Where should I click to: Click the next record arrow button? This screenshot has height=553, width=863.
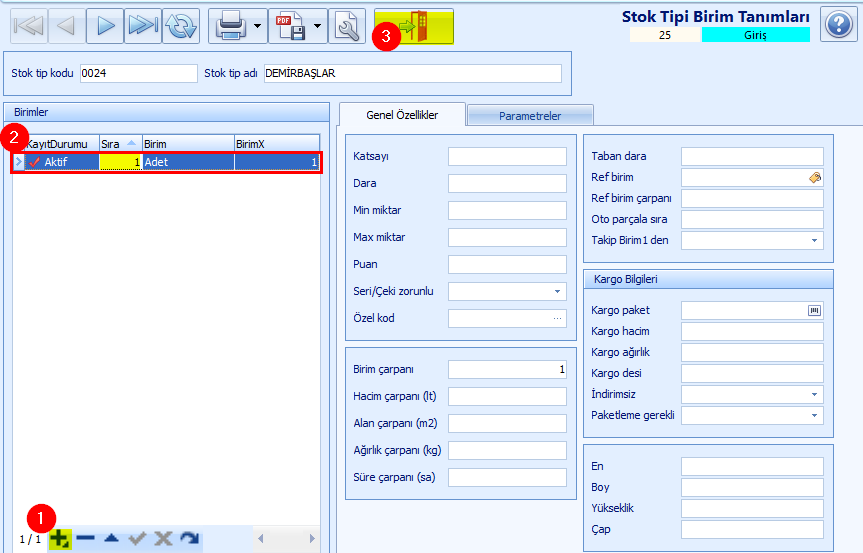[x=105, y=27]
